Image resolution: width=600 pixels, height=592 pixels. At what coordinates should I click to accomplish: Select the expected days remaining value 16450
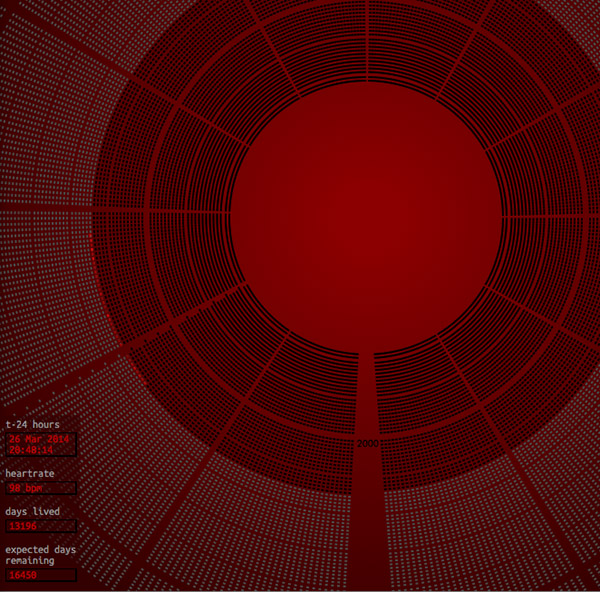[41, 575]
